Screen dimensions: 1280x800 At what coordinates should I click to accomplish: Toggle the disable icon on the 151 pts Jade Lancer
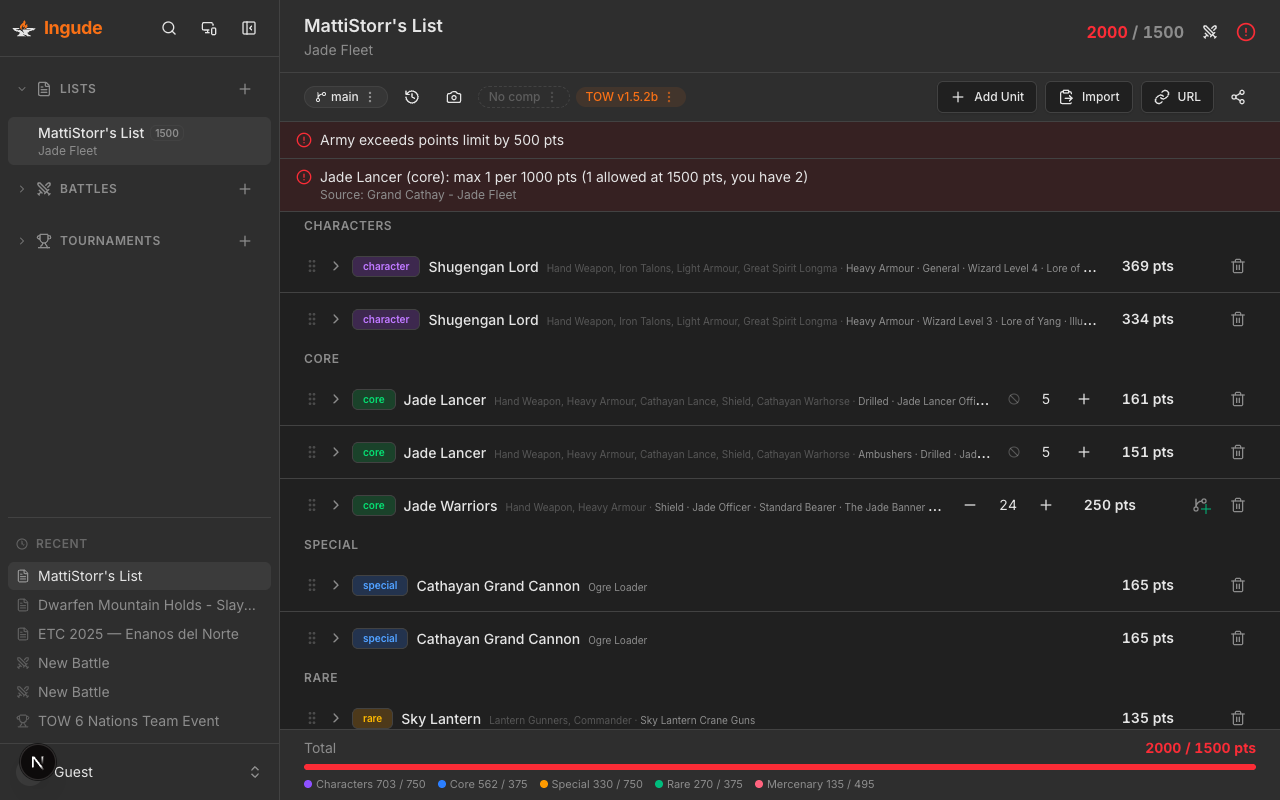point(1014,451)
